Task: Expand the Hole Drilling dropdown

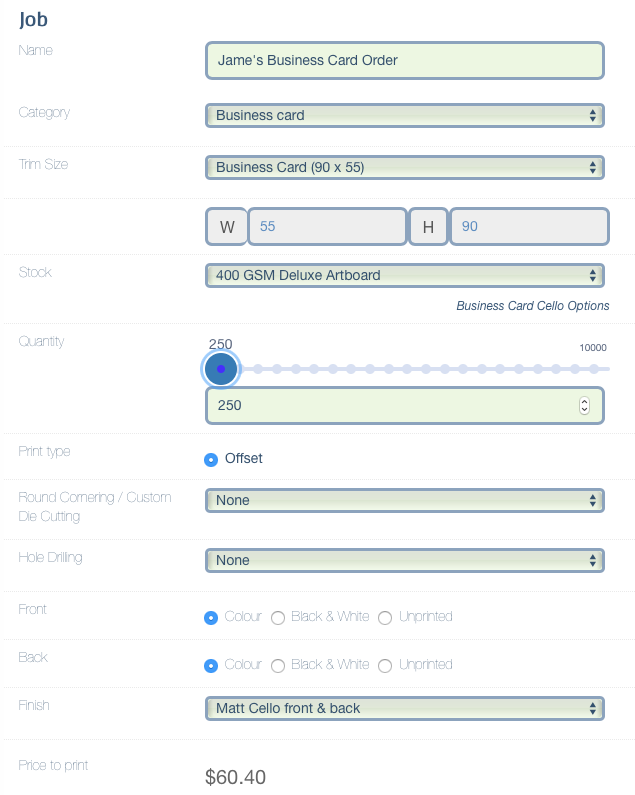Action: click(x=404, y=560)
